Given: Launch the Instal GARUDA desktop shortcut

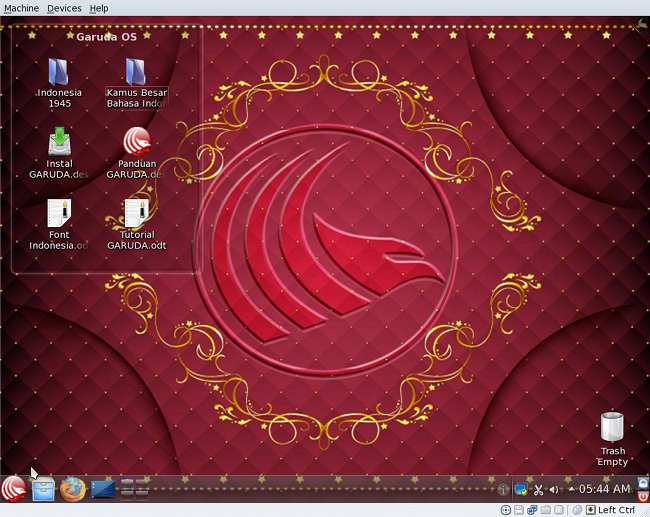Looking at the screenshot, I should (59, 153).
